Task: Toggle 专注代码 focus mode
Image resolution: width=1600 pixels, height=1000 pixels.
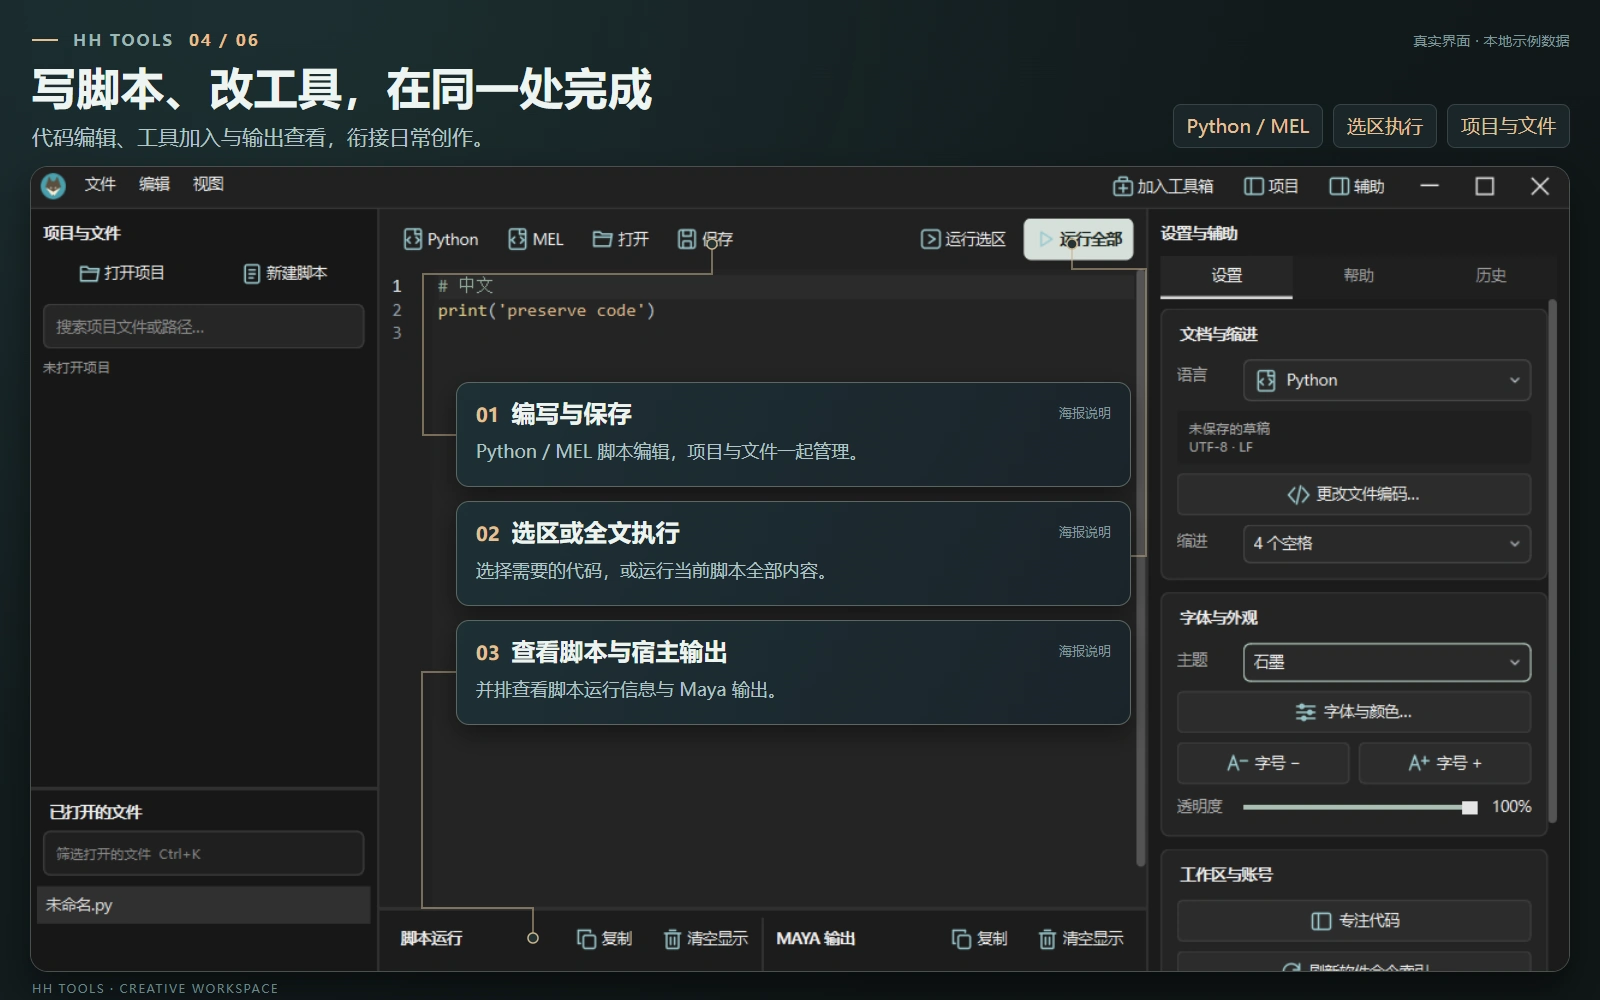Action: pyautogui.click(x=1354, y=920)
